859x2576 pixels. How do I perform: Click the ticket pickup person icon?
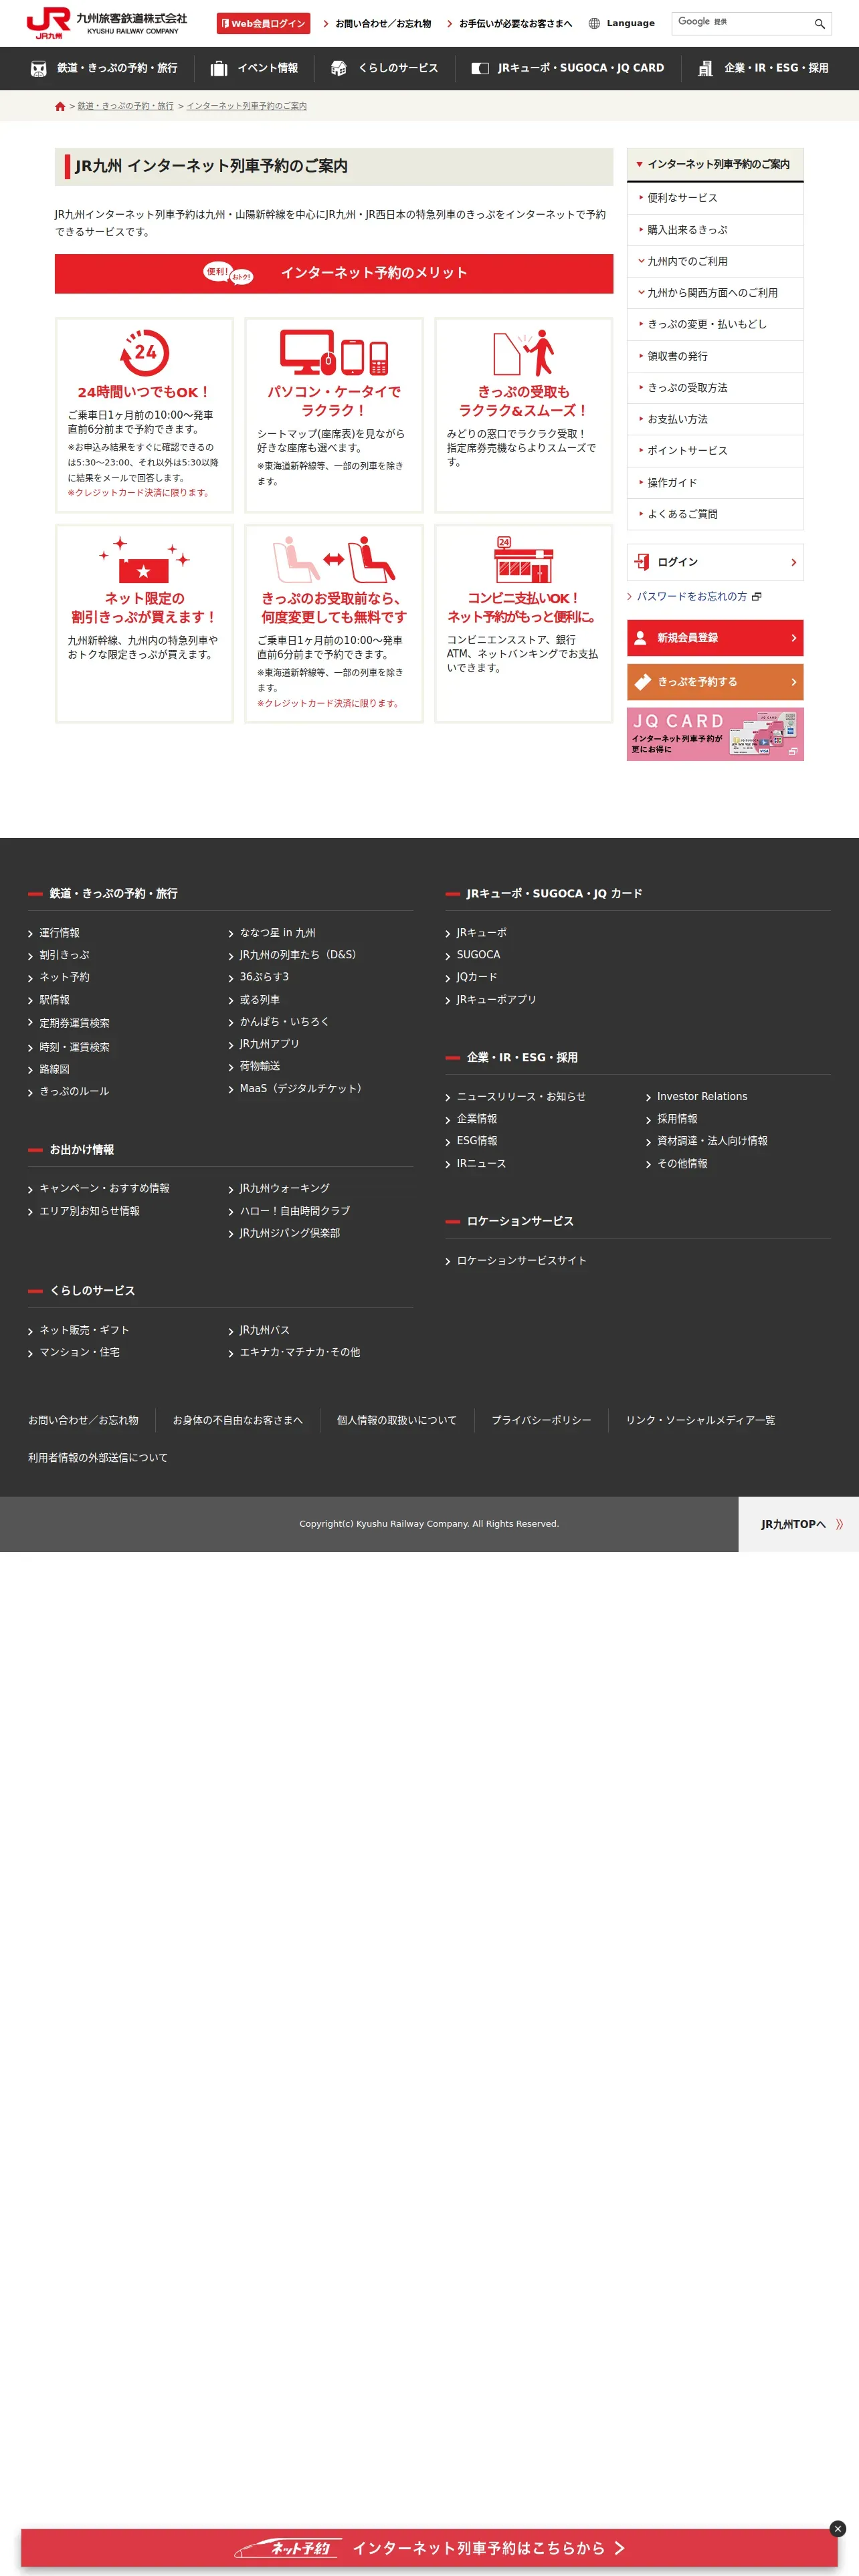pos(524,352)
